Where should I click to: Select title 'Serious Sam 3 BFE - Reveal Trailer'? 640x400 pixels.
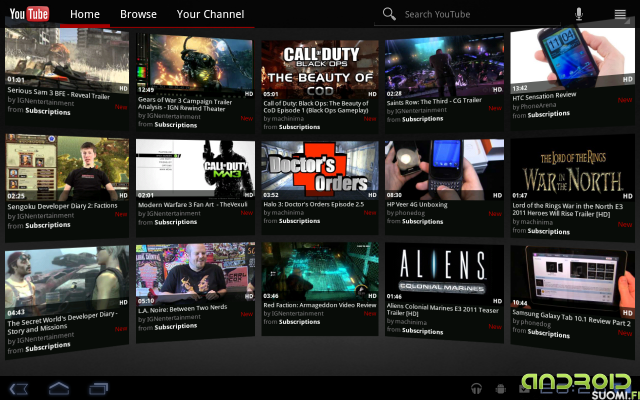click(59, 93)
